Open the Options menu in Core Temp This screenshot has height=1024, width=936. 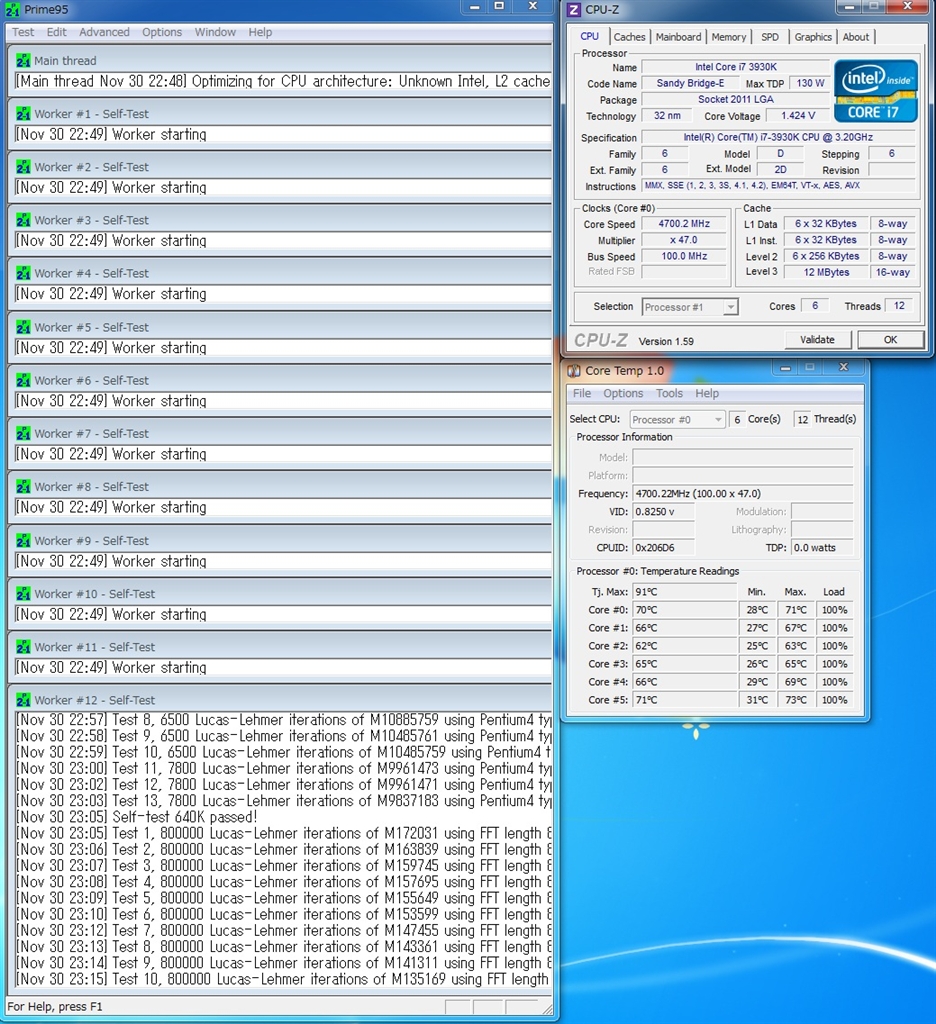pos(623,394)
